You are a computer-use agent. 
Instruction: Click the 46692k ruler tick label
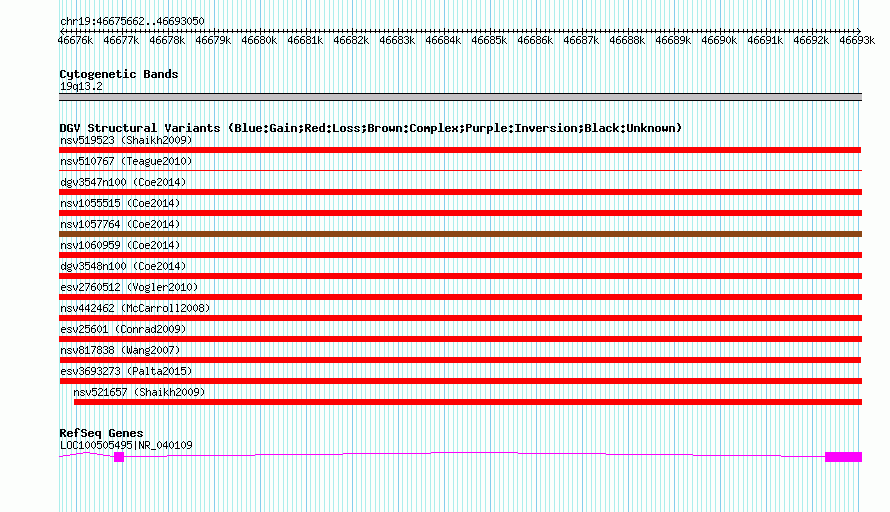tap(811, 41)
